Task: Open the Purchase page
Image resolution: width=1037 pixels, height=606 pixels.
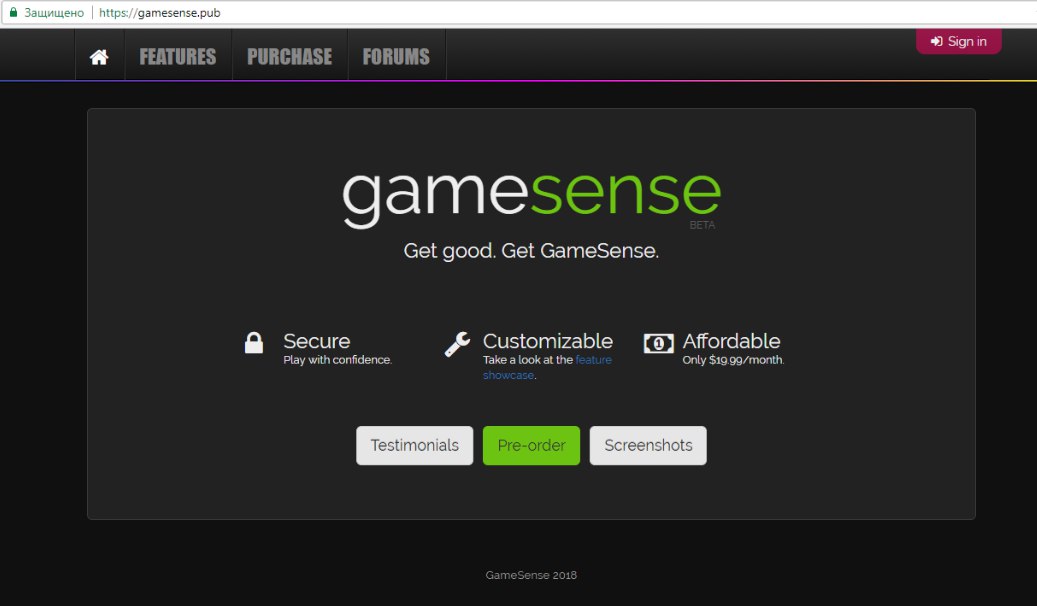Action: click(290, 57)
